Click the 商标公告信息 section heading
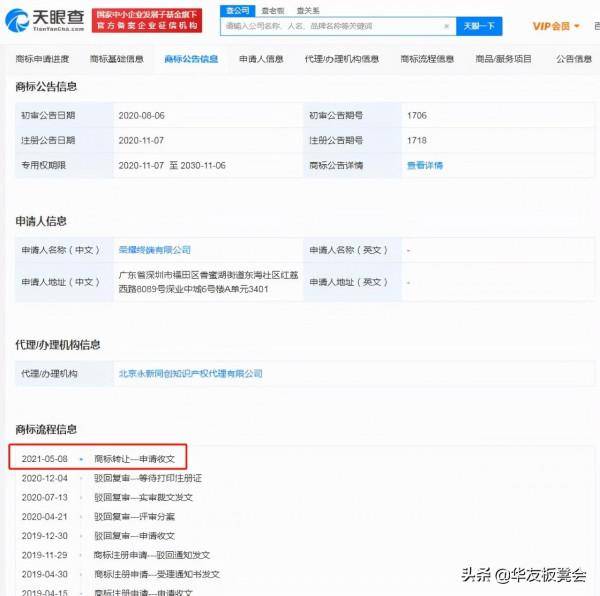The height and width of the screenshot is (596, 600). point(46,86)
